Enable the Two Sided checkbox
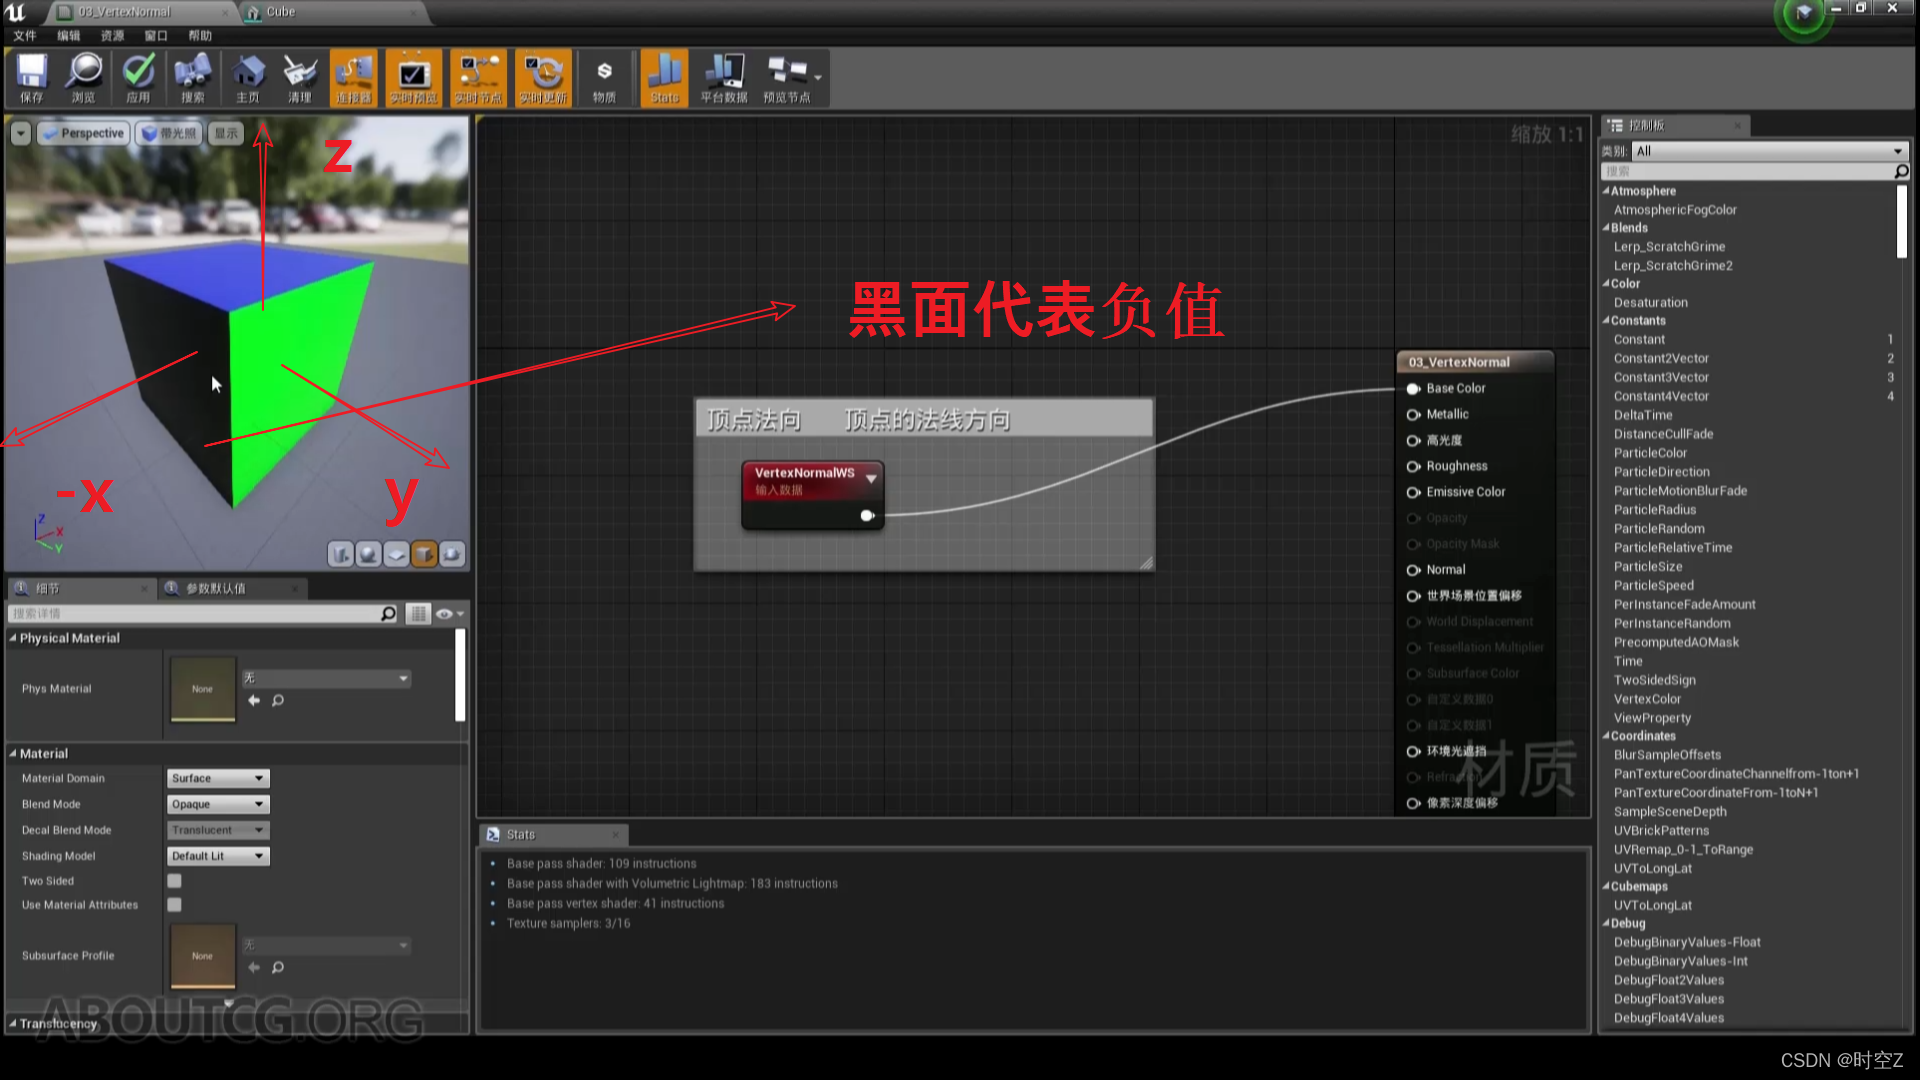The width and height of the screenshot is (1920, 1080). coord(174,880)
